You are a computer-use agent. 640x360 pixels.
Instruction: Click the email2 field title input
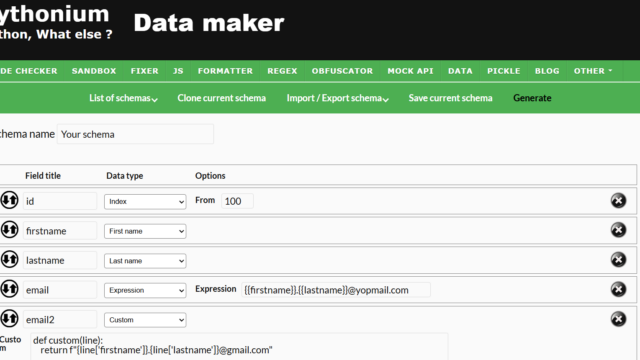tap(60, 320)
